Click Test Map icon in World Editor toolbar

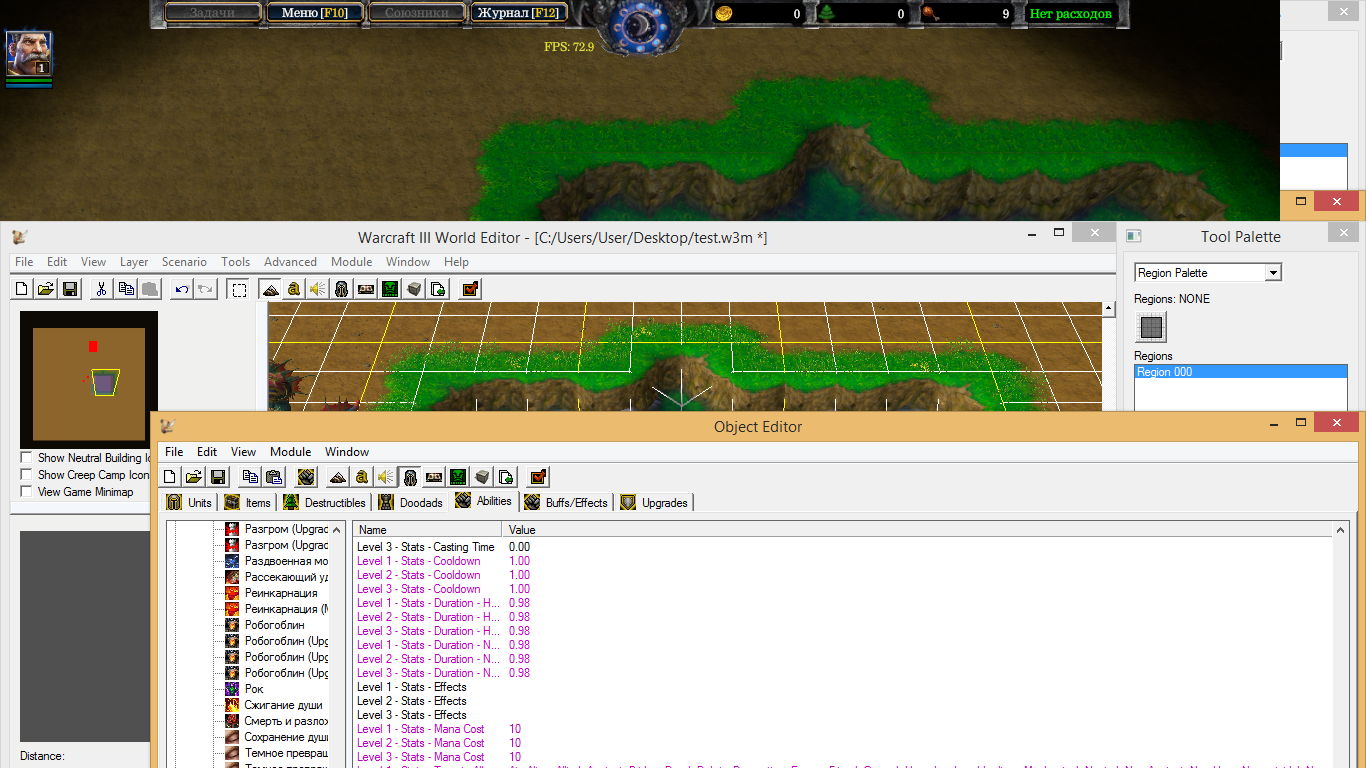[x=470, y=289]
